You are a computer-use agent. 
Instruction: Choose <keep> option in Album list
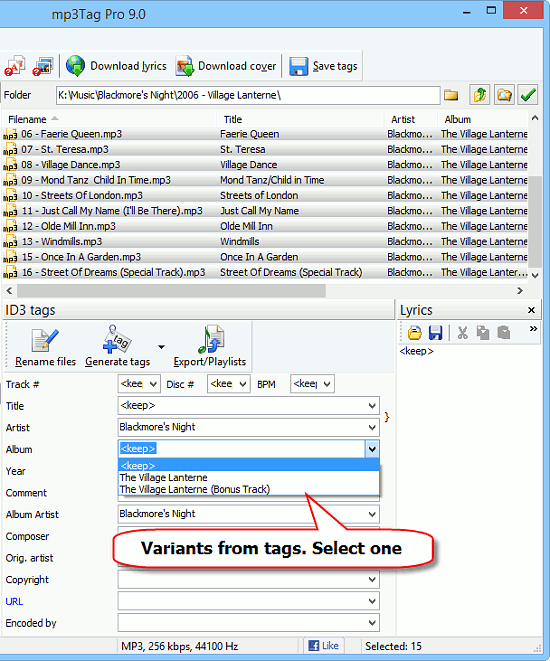pos(249,466)
